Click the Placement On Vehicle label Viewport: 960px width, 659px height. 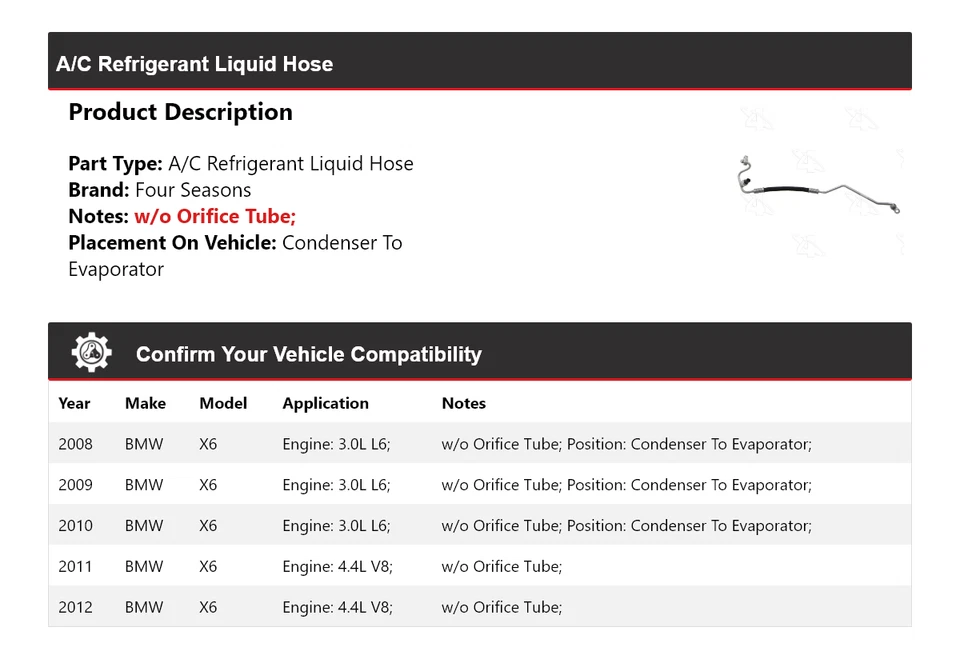coord(172,242)
